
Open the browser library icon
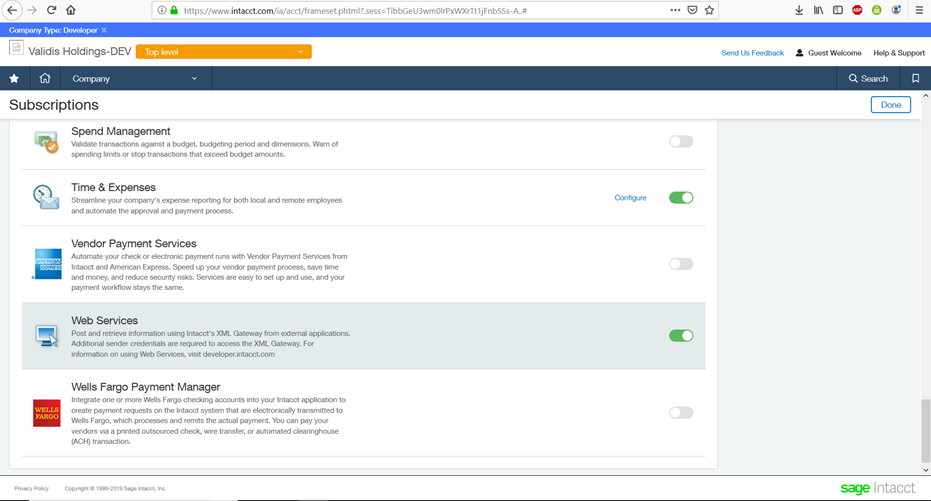(x=818, y=10)
